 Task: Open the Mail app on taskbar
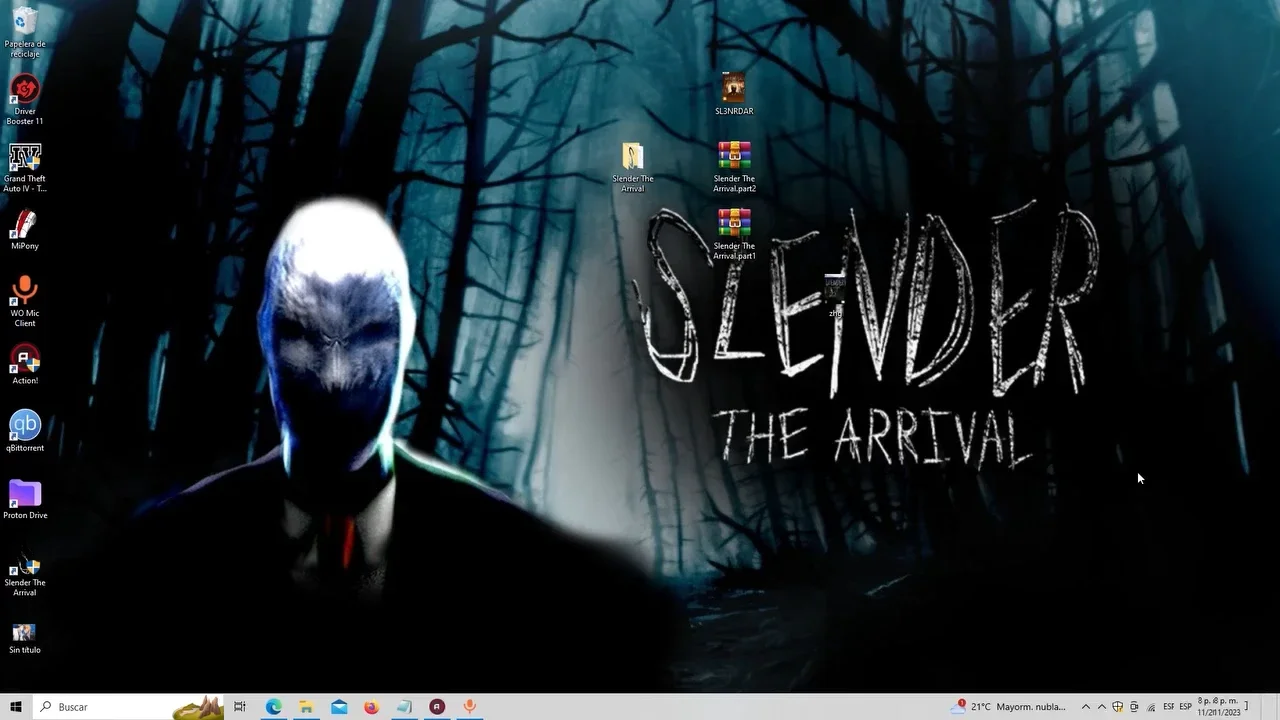(339, 707)
